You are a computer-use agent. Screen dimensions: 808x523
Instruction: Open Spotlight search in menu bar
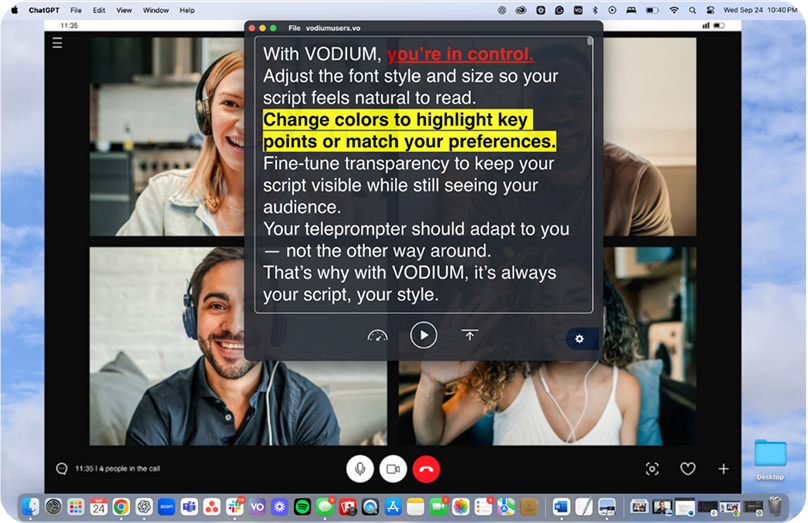pos(692,10)
